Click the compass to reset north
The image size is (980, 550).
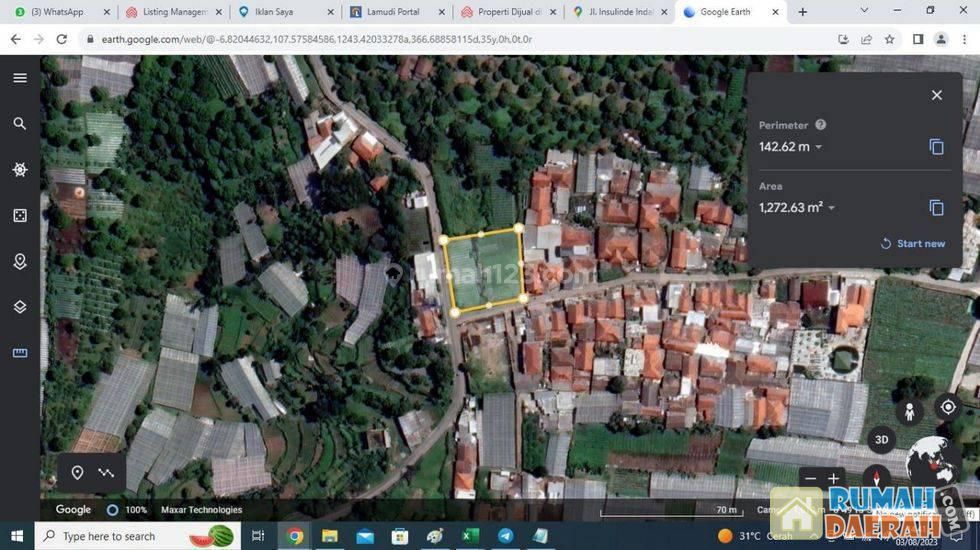point(877,478)
